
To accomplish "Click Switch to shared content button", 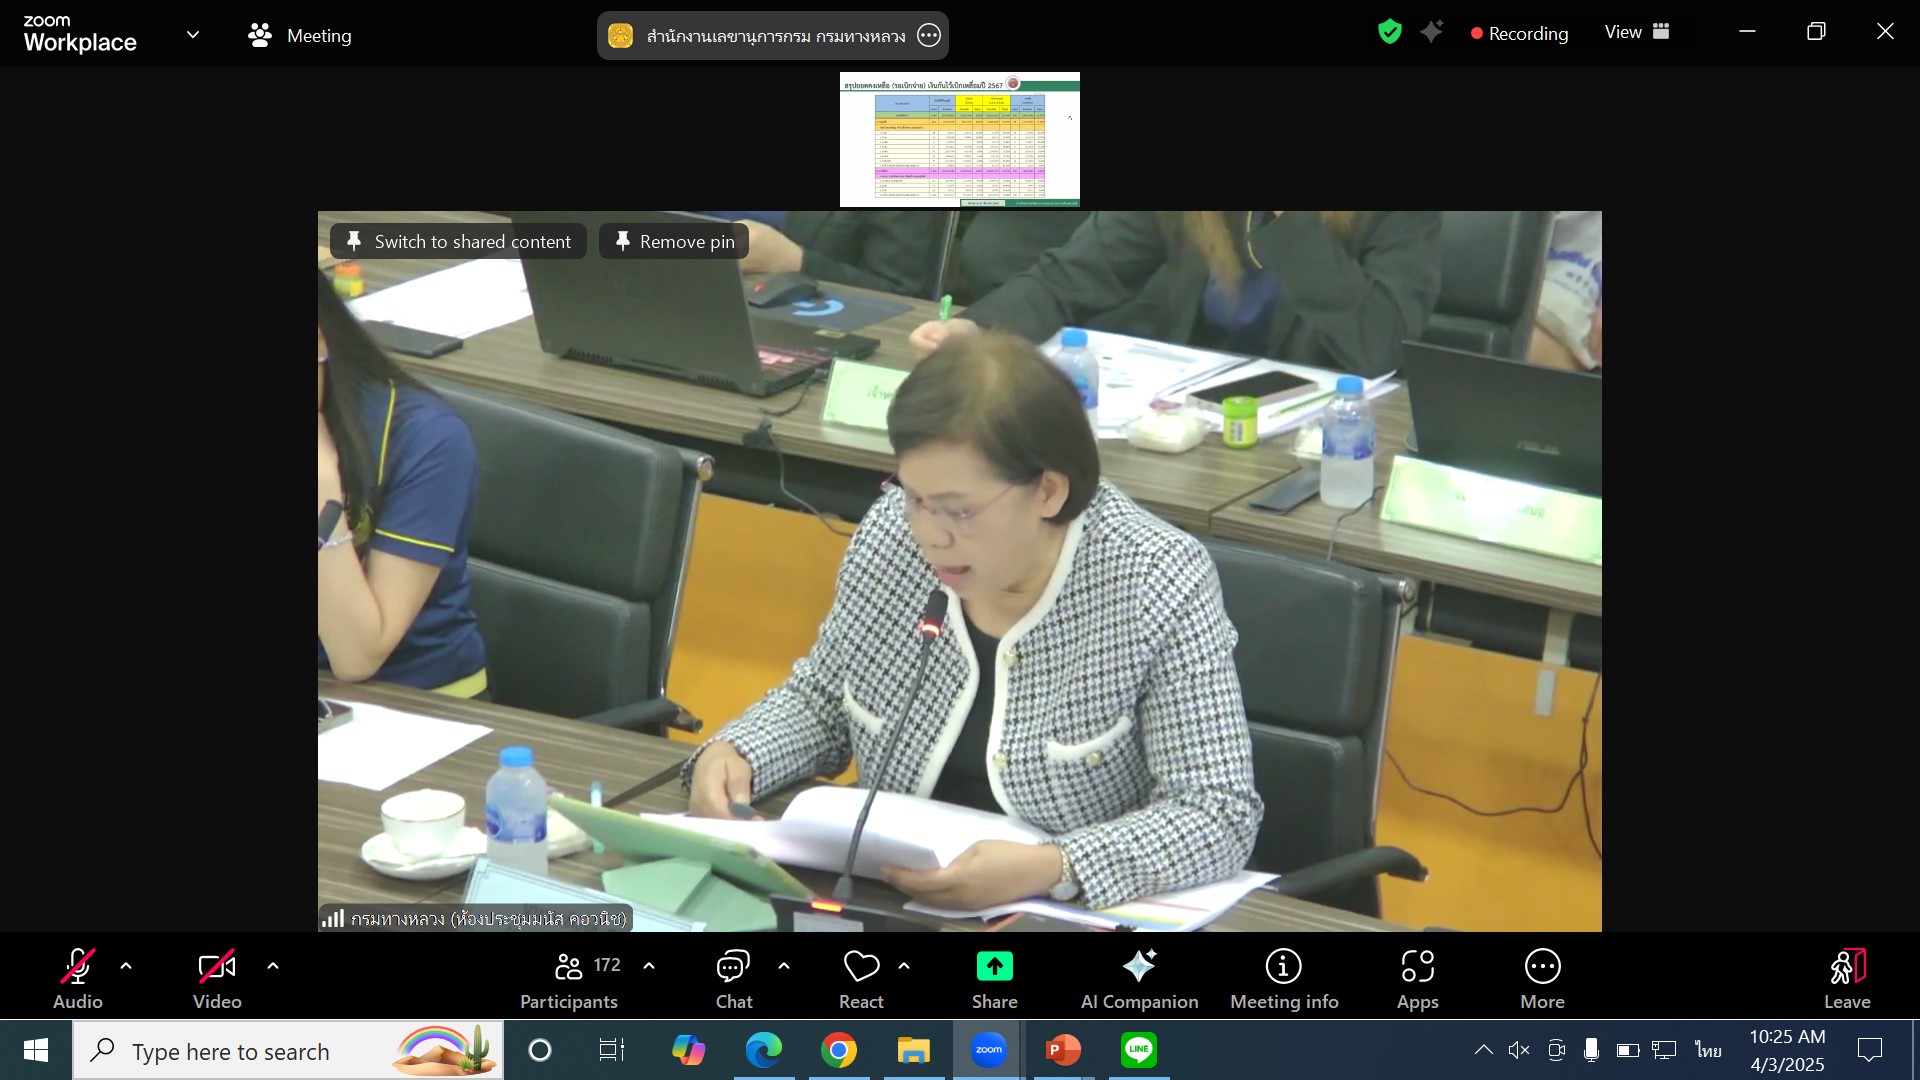I will click(458, 241).
